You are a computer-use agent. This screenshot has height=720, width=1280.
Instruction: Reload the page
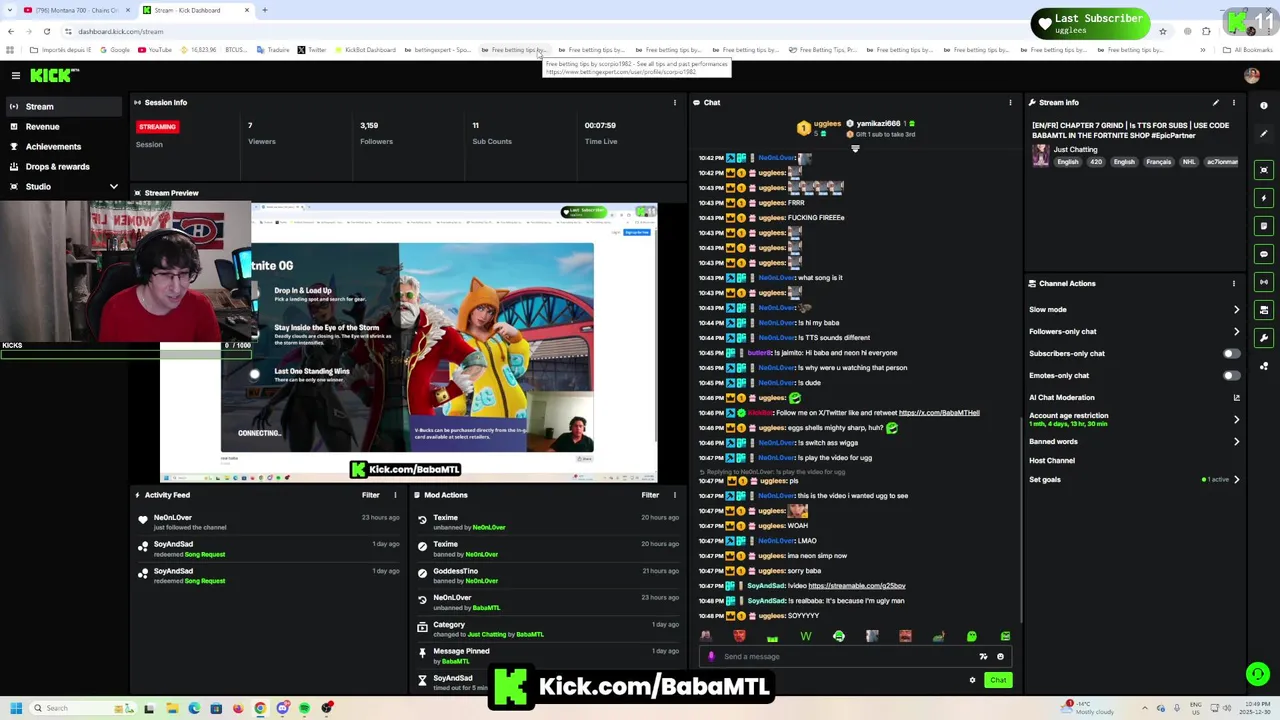coord(46,31)
